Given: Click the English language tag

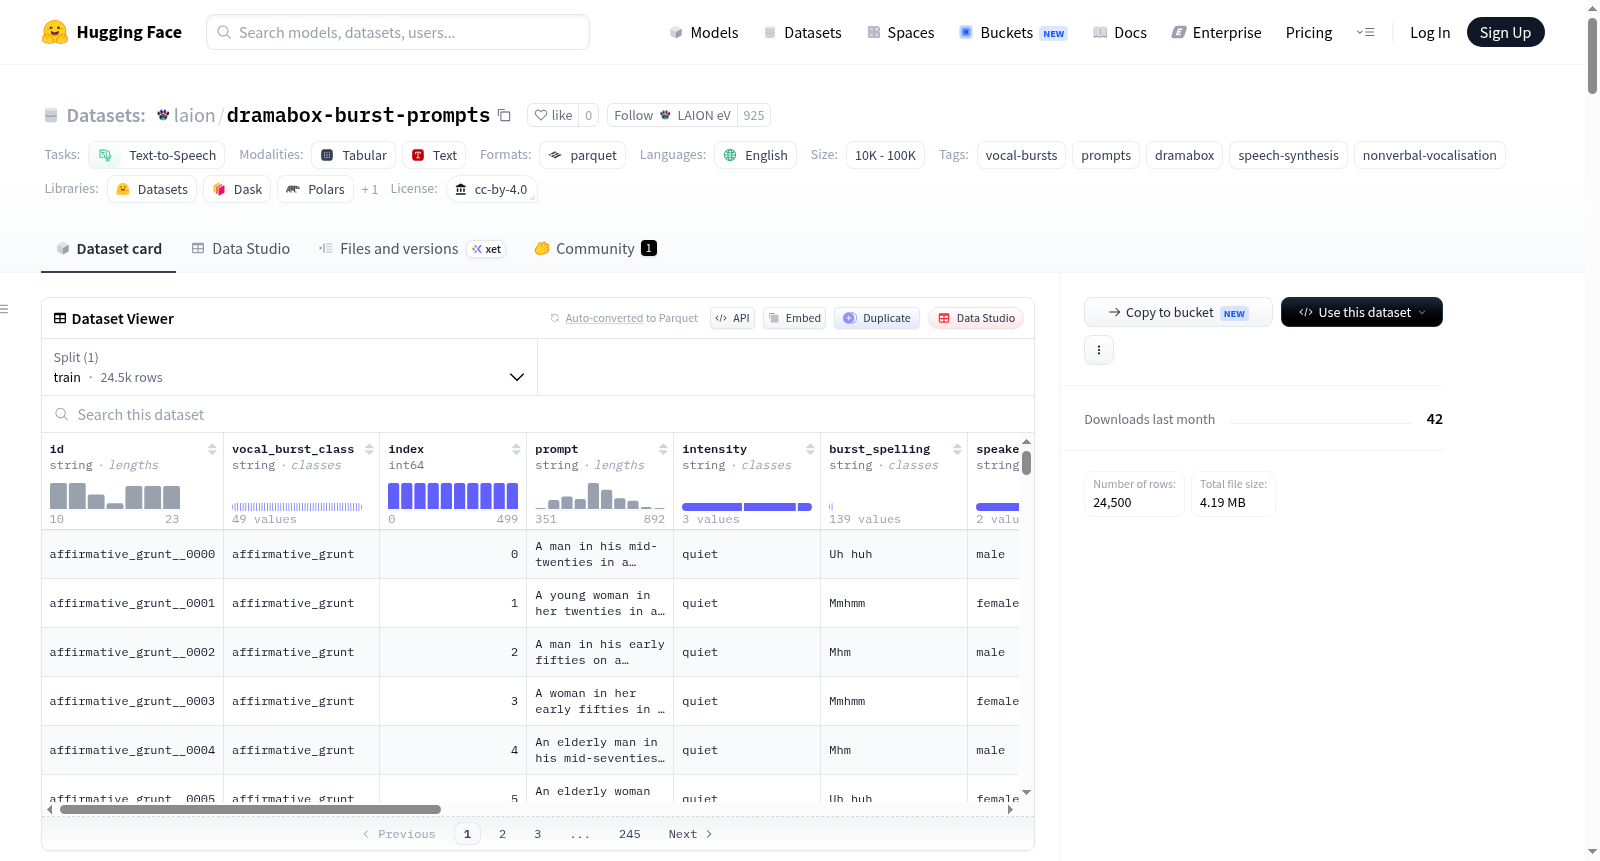Looking at the screenshot, I should pyautogui.click(x=755, y=155).
